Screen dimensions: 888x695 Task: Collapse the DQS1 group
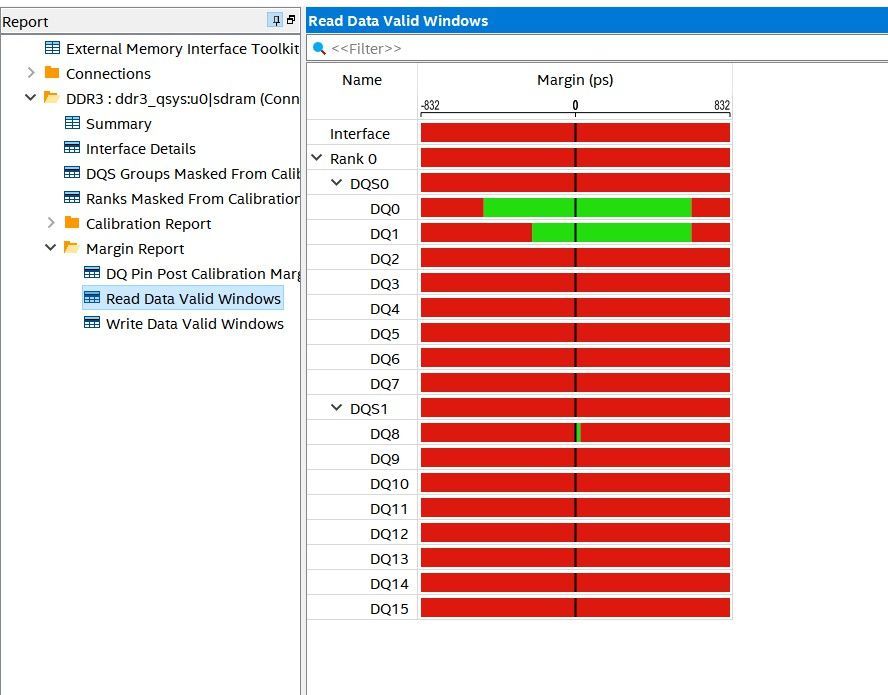[x=336, y=408]
